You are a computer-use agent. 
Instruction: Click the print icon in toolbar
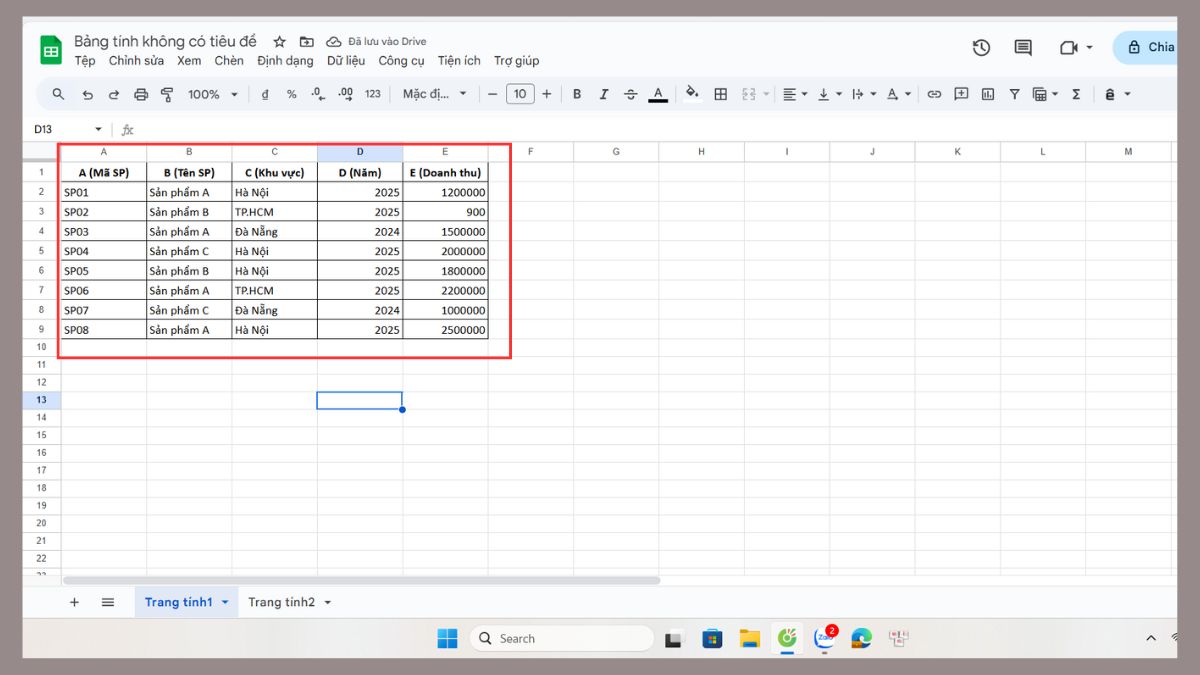coord(141,94)
